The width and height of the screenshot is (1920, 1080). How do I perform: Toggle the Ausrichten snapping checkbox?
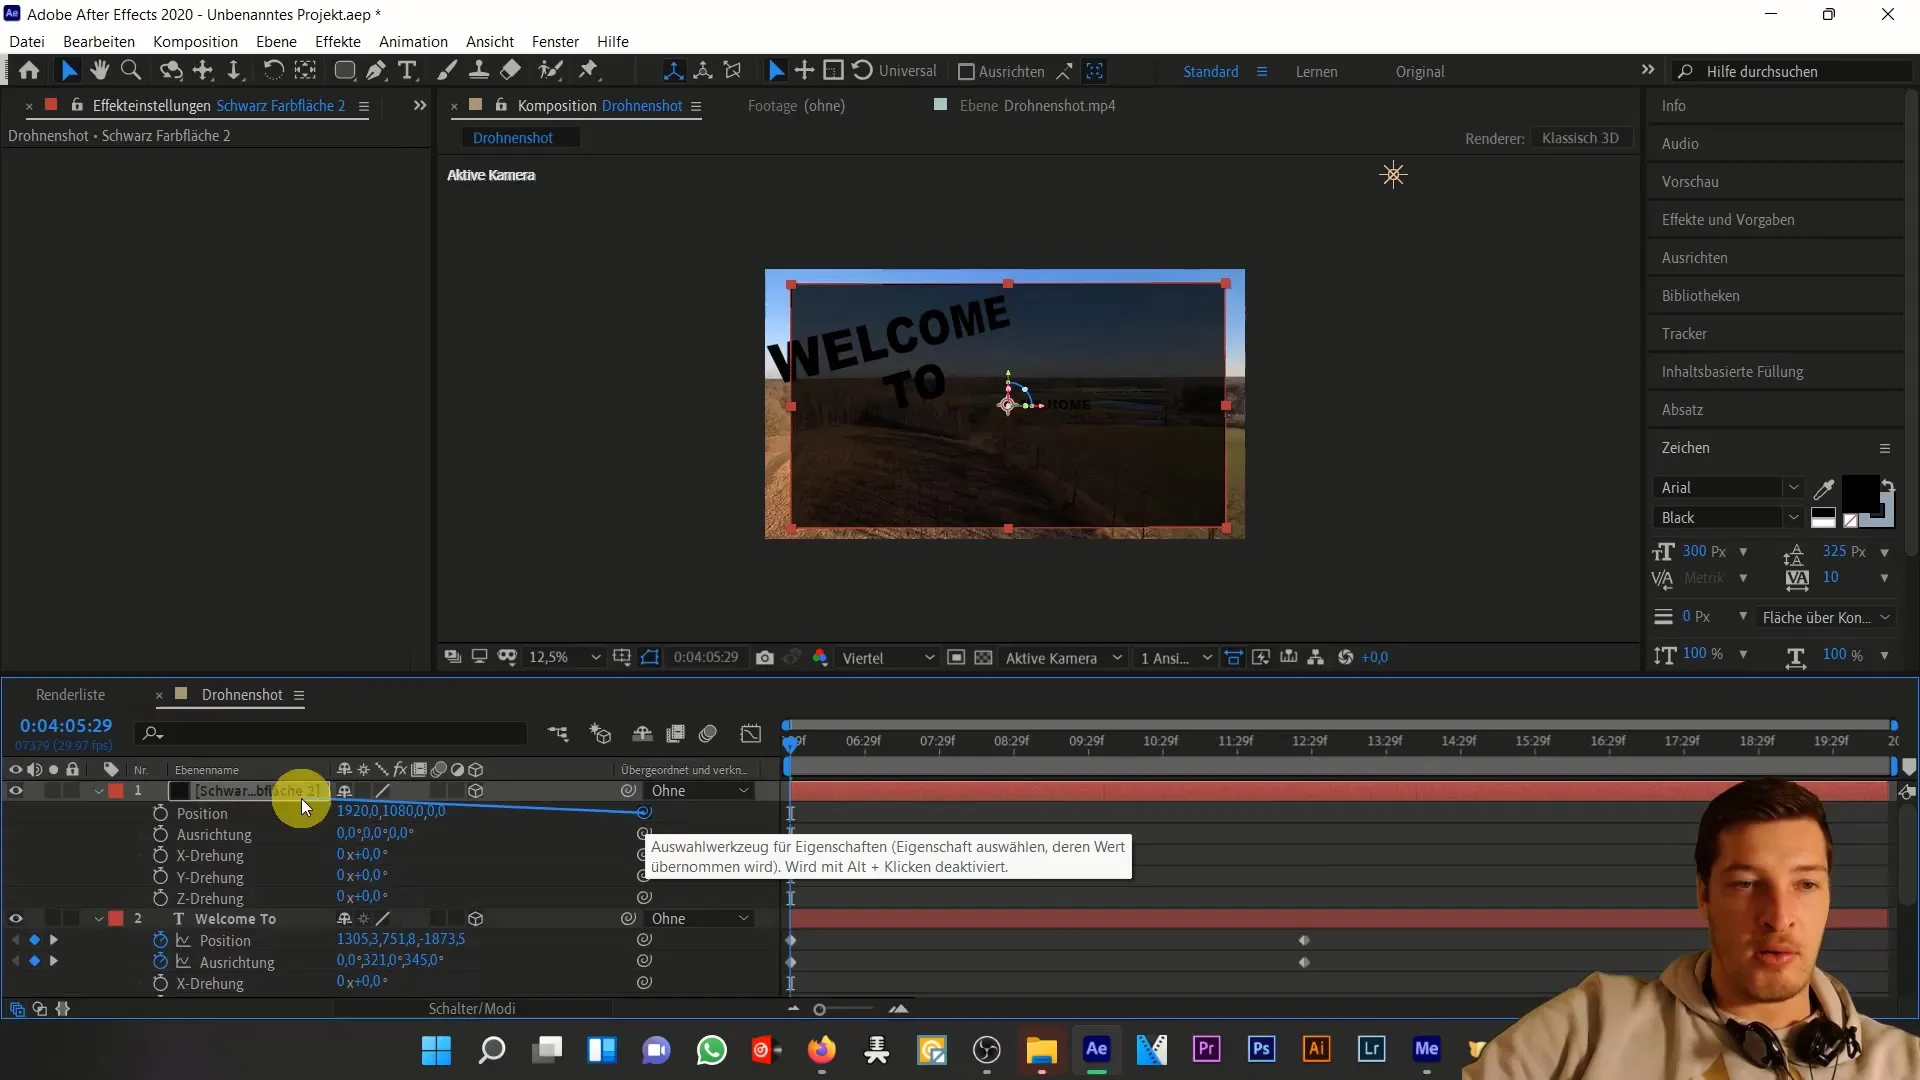(x=966, y=72)
